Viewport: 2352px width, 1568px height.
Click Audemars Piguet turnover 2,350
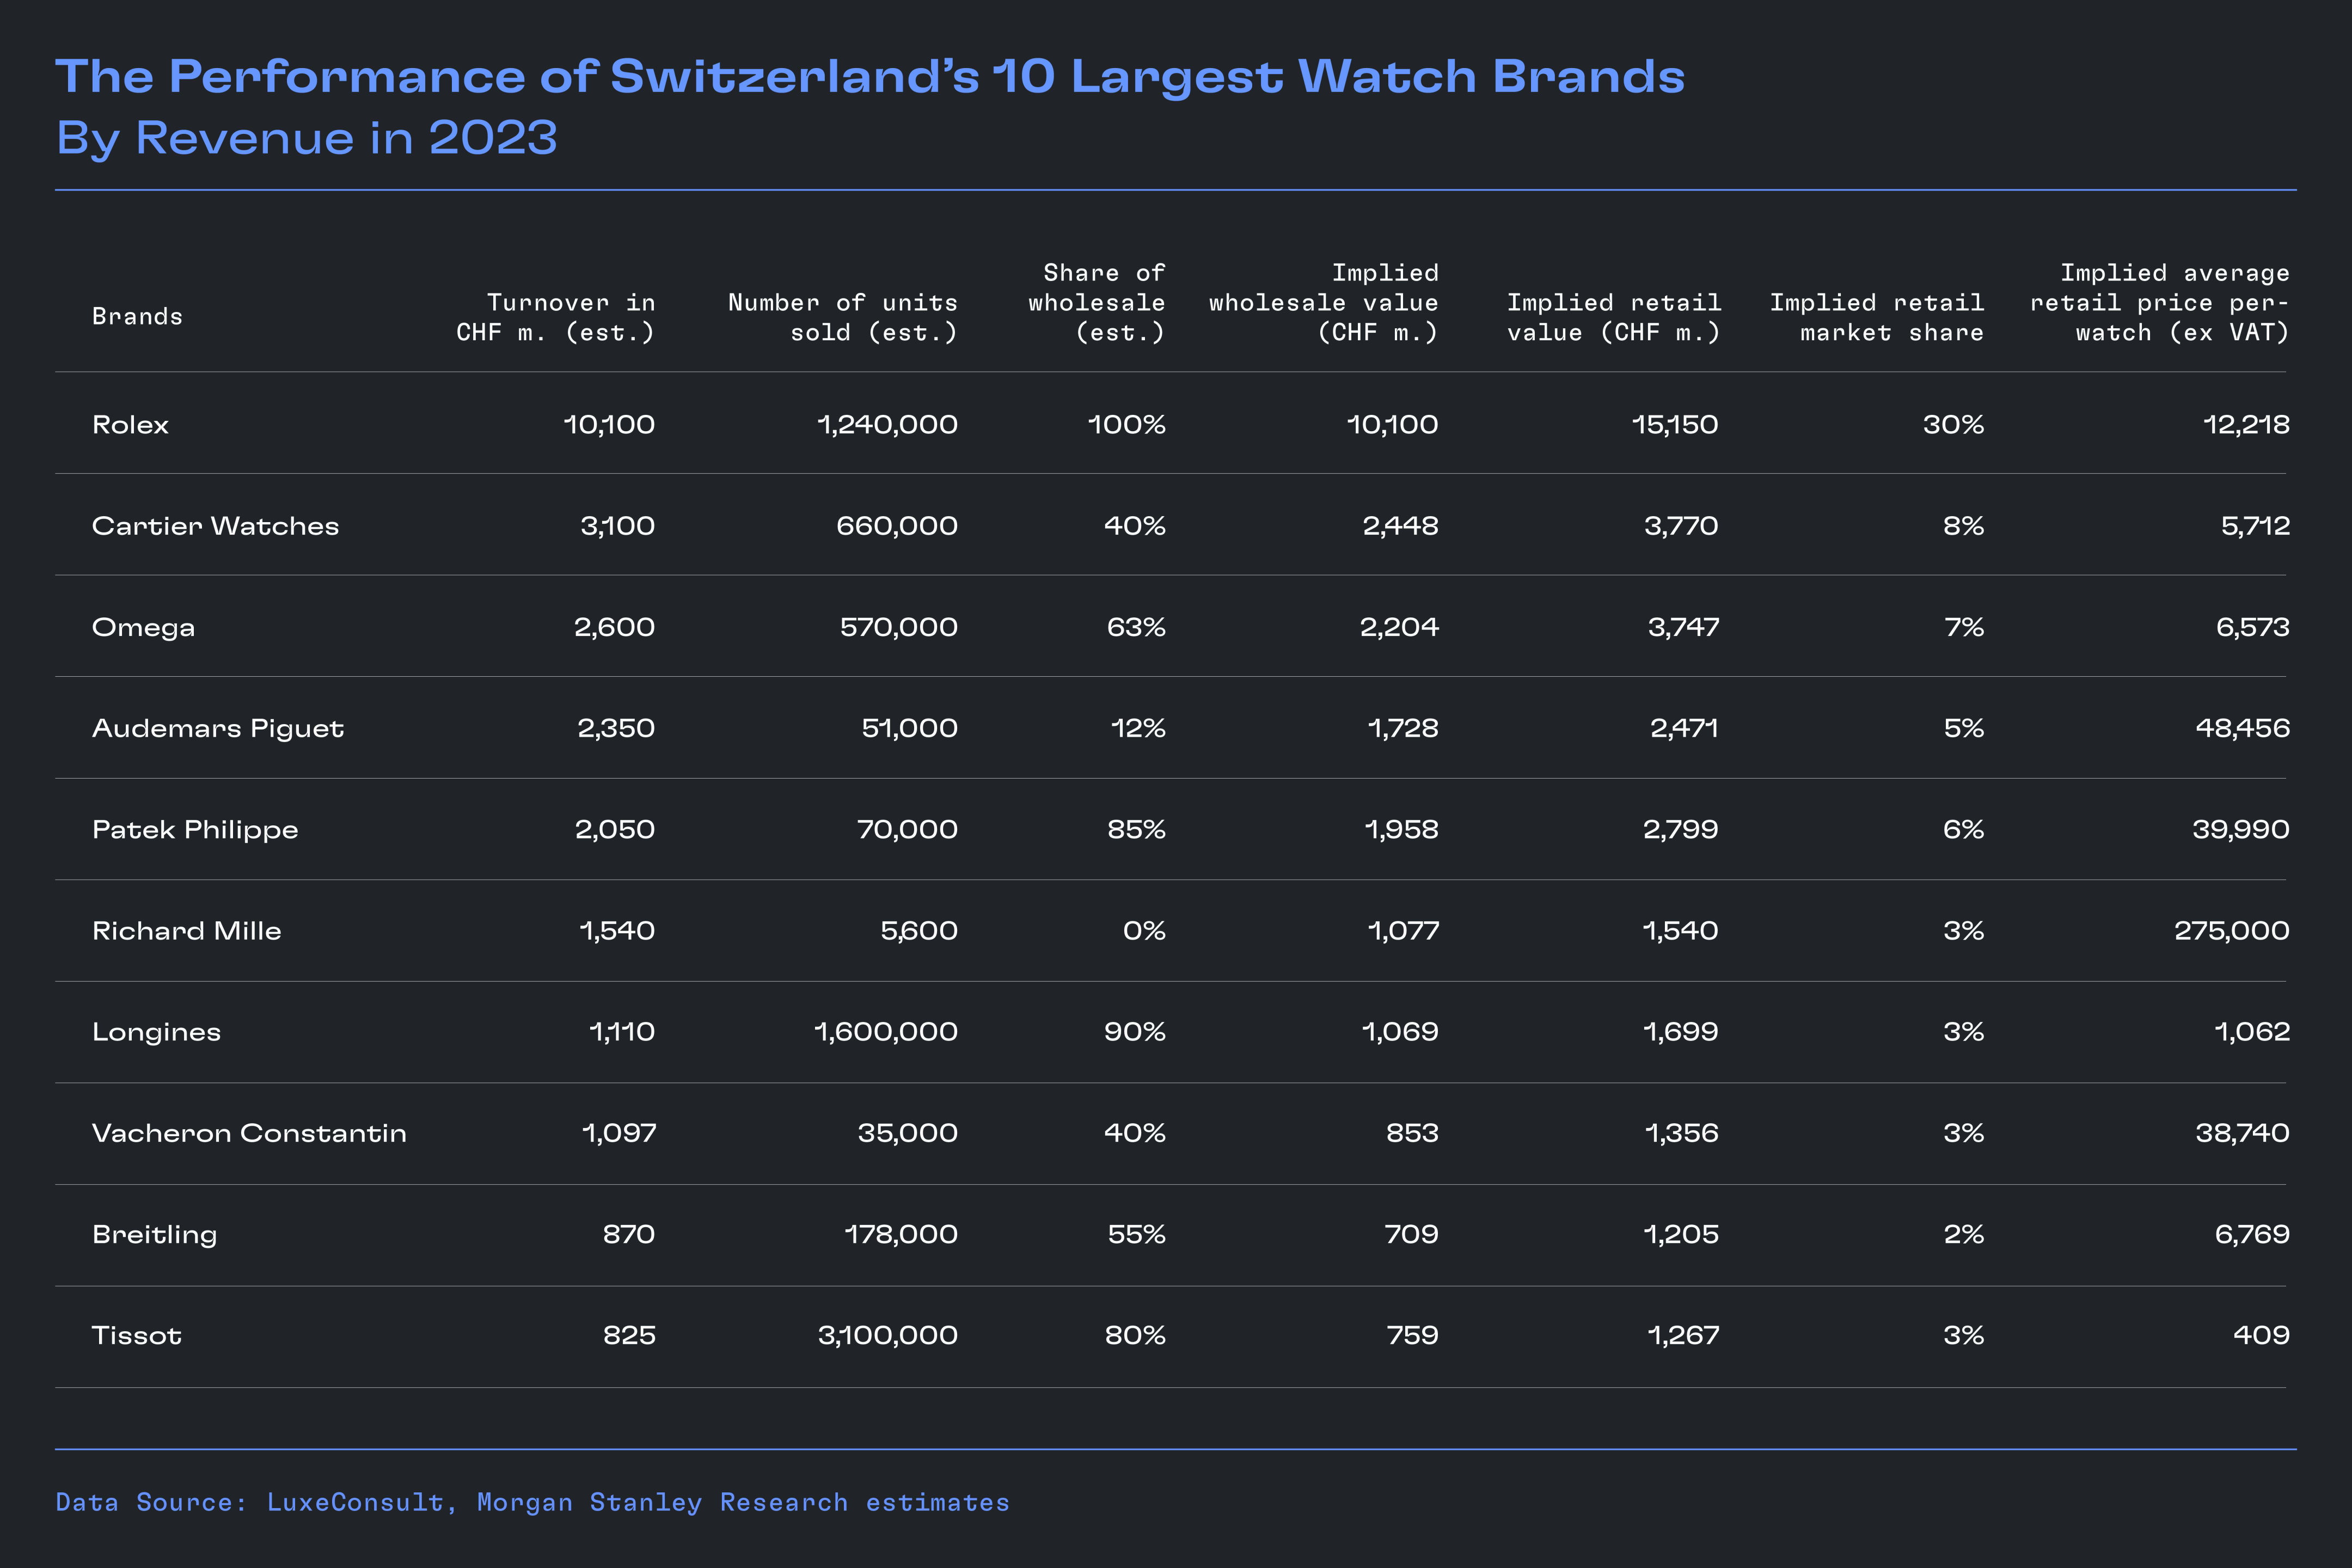tap(616, 729)
